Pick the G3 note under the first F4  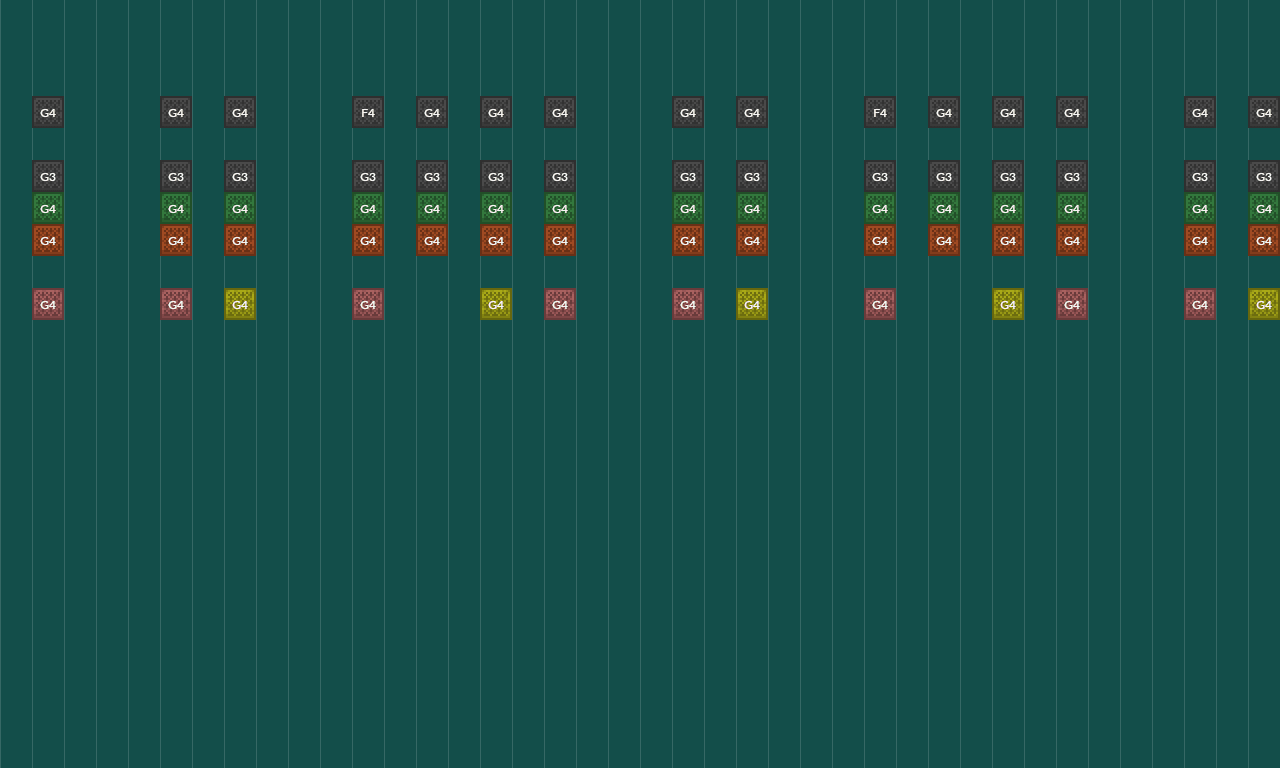click(368, 176)
